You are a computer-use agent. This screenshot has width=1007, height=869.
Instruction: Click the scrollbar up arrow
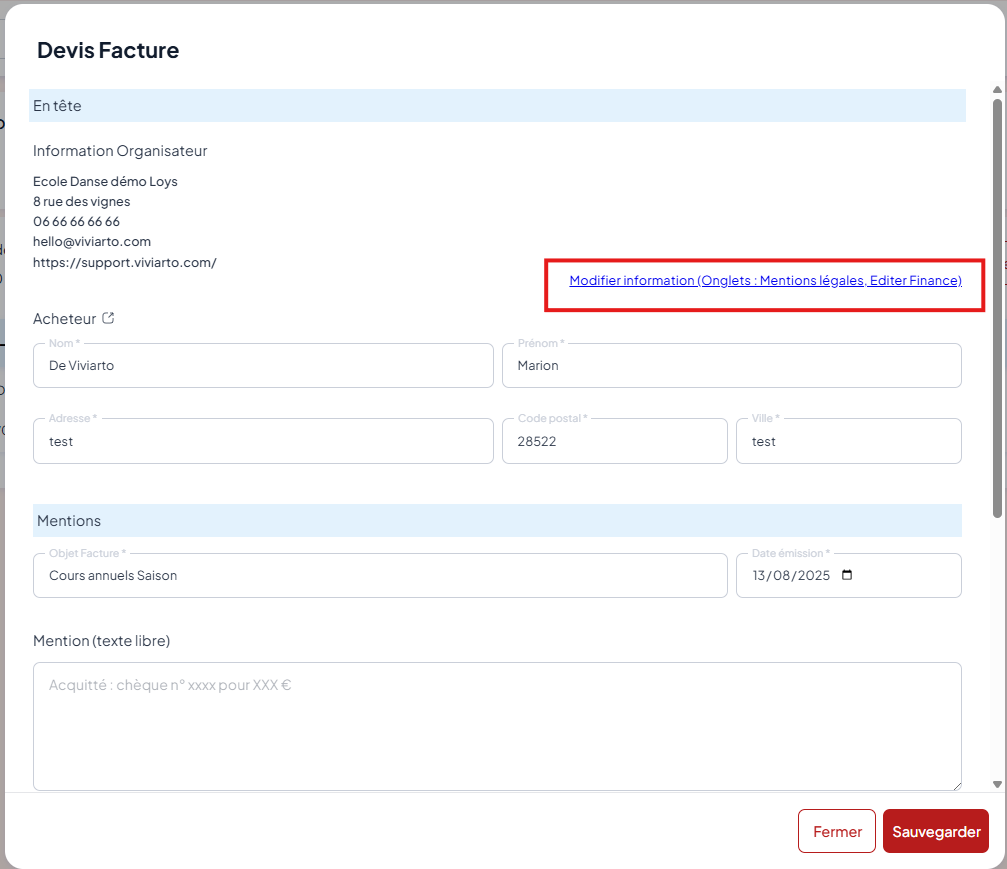click(997, 91)
